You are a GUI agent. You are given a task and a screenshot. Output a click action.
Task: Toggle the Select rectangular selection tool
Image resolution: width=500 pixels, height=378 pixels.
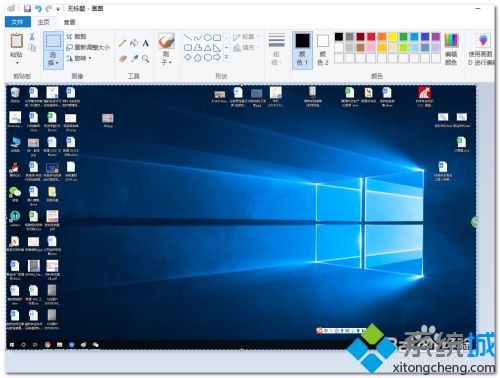[53, 42]
